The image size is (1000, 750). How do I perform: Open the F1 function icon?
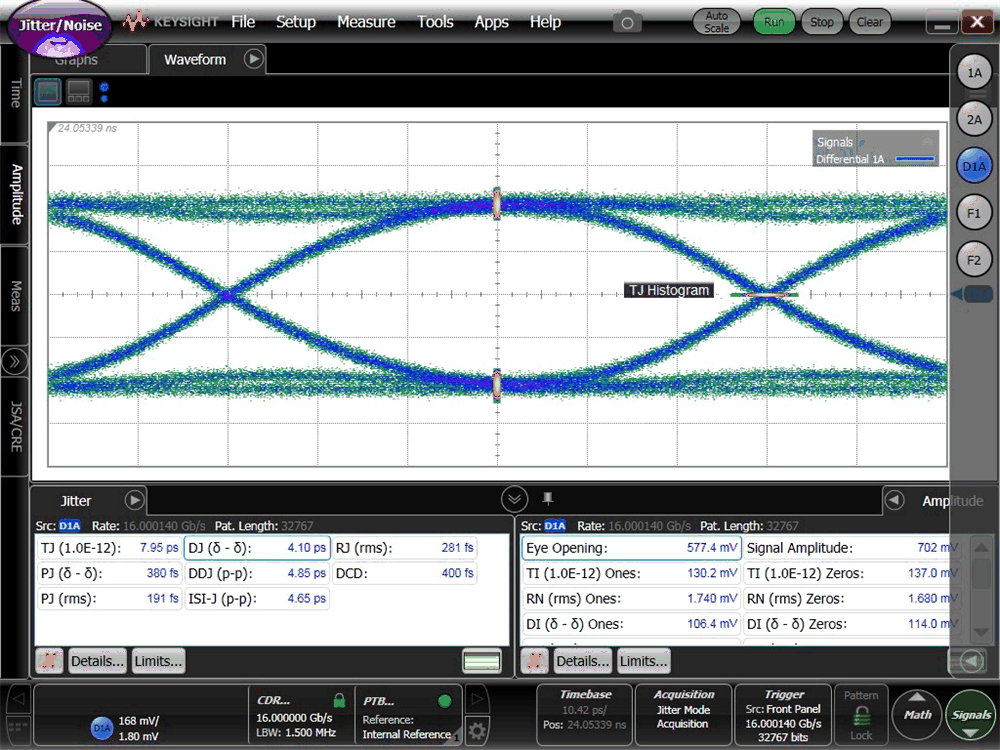(973, 212)
